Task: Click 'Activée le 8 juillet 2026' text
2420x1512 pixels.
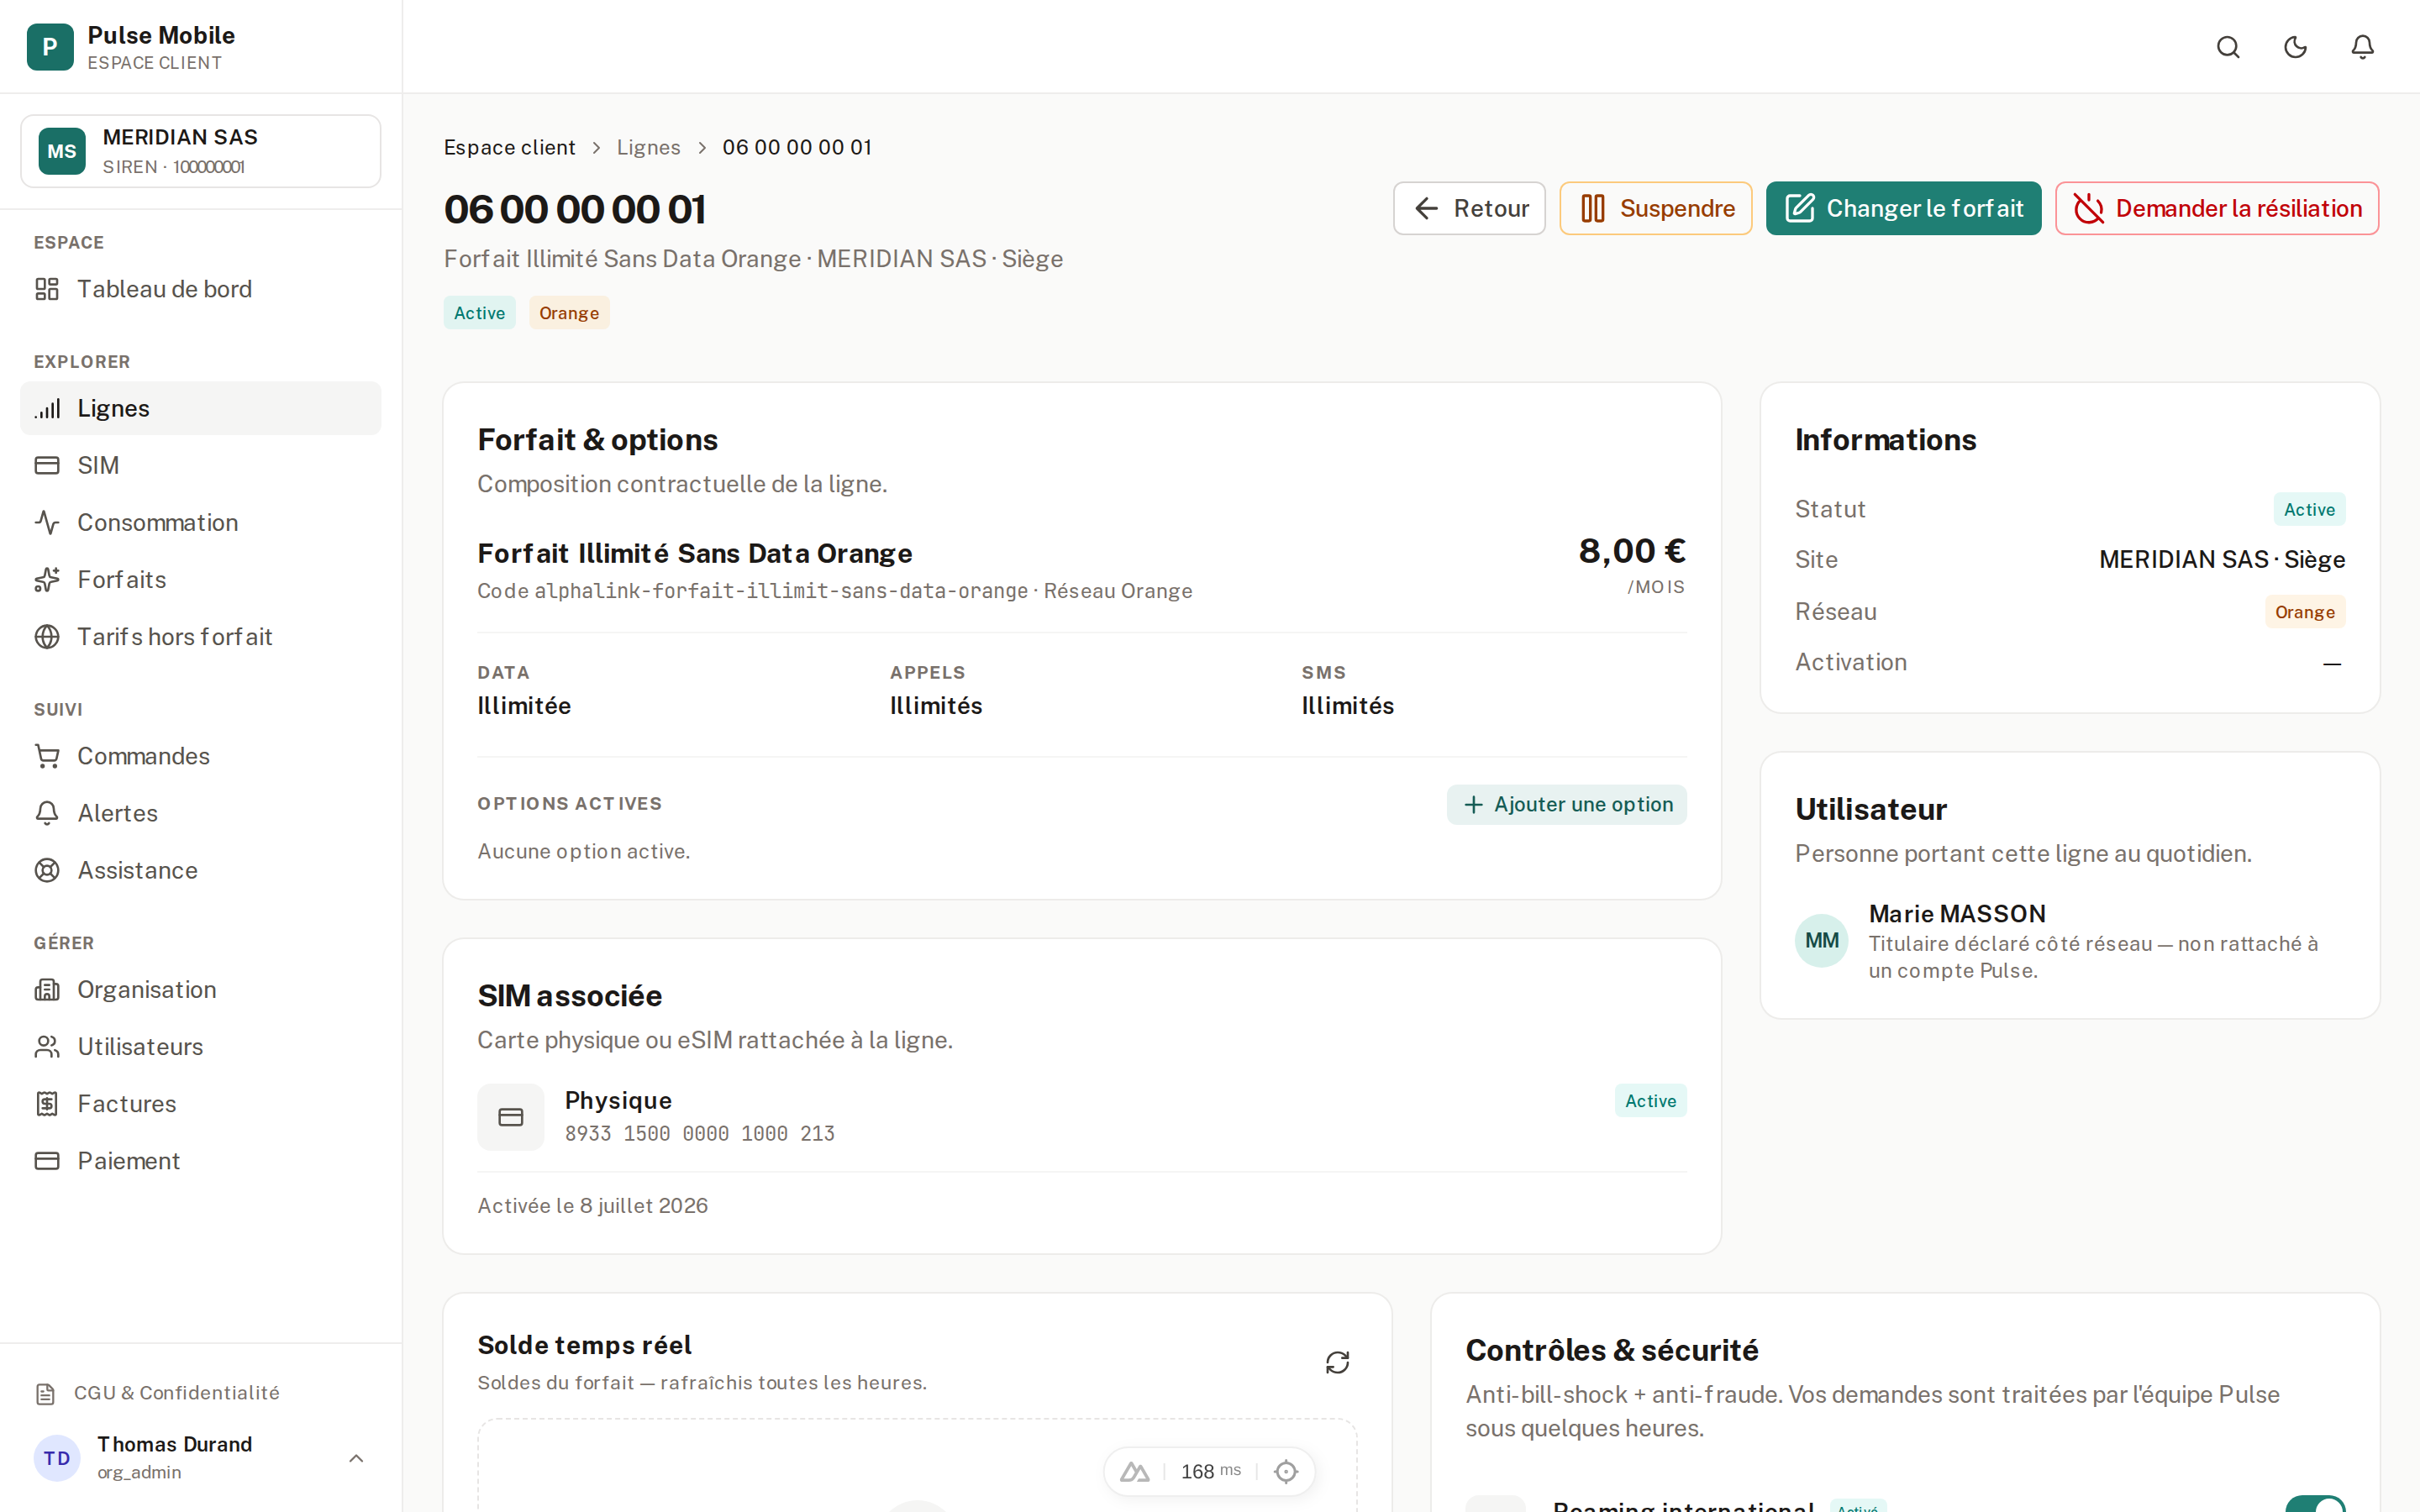Action: (593, 1205)
